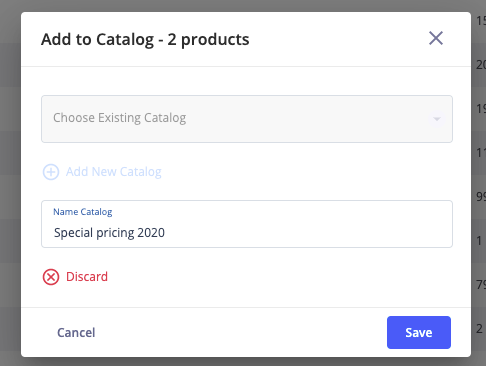The width and height of the screenshot is (486, 366).
Task: Click the Special pricing 2020 text
Action: pyautogui.click(x=109, y=233)
